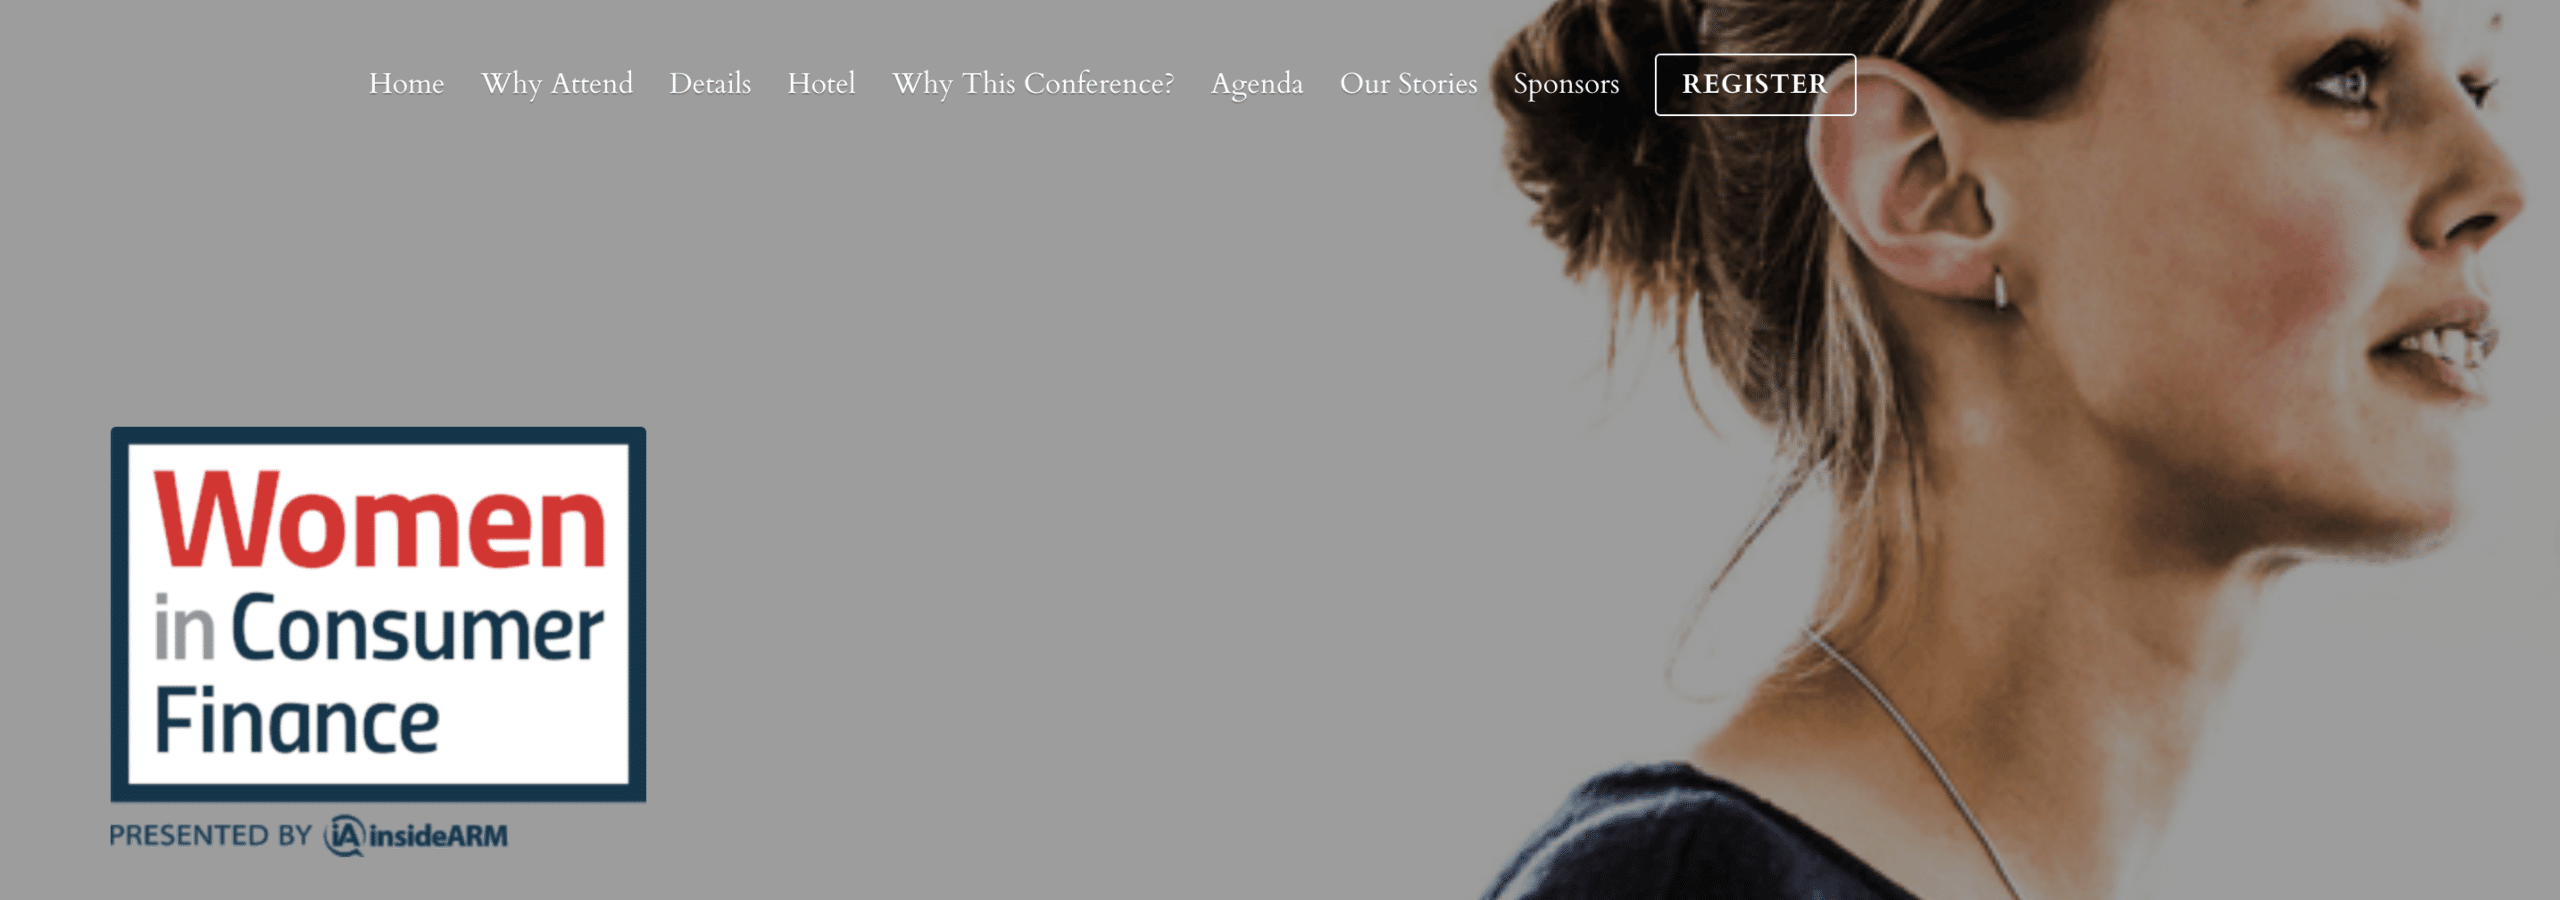Screen dimensions: 2560x900
Task: Open the Hotel information page
Action: pos(821,84)
